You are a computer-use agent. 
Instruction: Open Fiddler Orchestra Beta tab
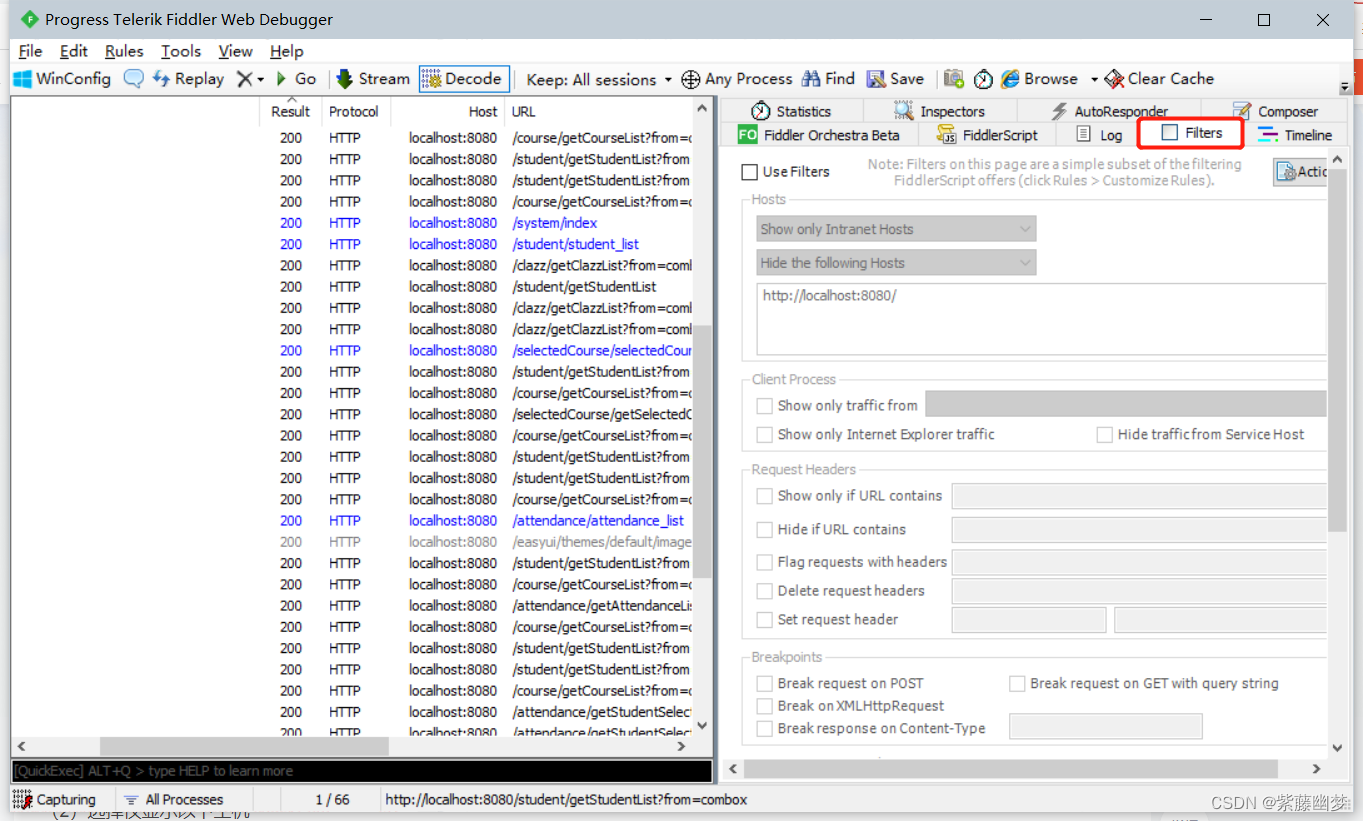click(x=819, y=135)
